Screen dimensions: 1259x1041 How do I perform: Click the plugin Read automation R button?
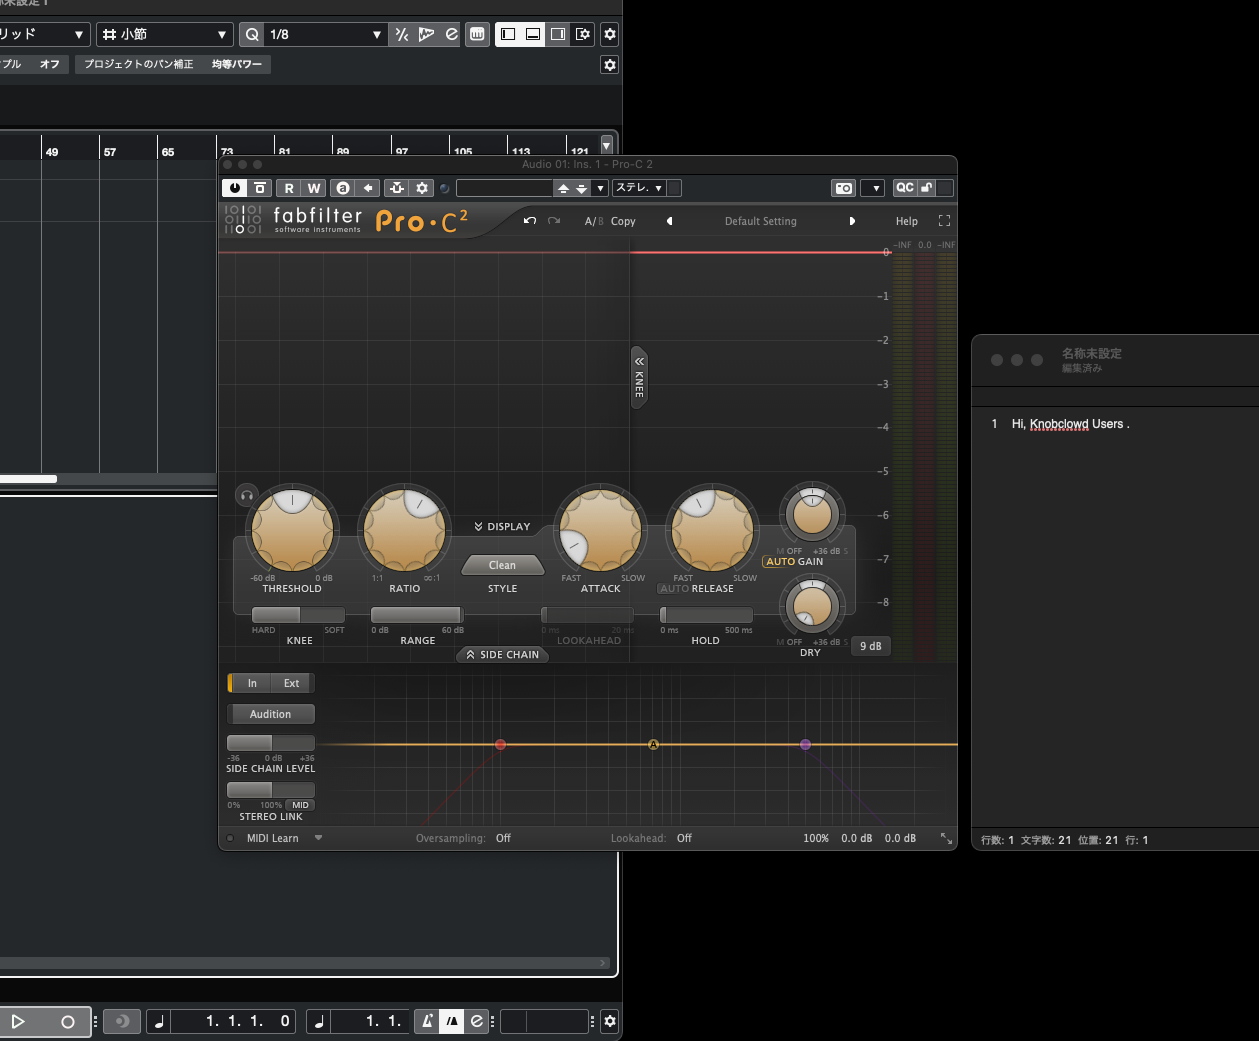(x=289, y=188)
